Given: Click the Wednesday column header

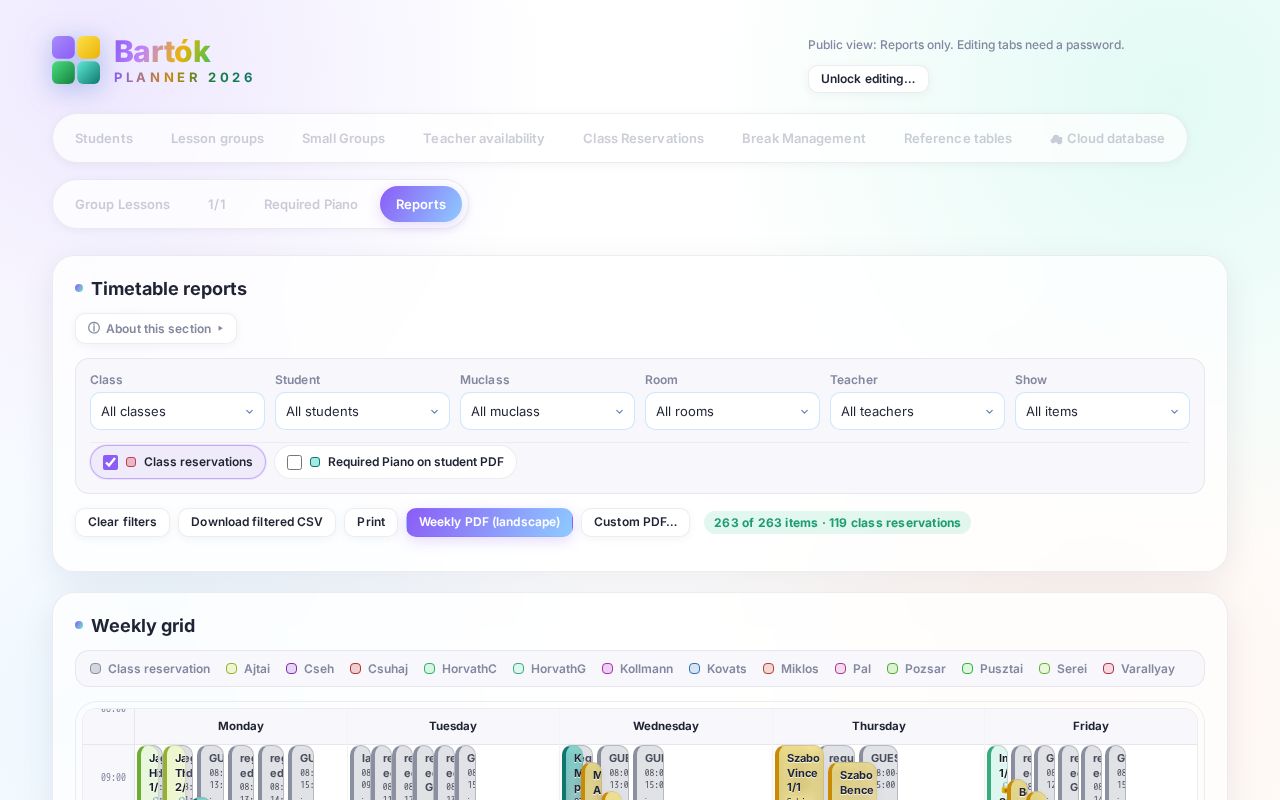Looking at the screenshot, I should click(x=666, y=726).
